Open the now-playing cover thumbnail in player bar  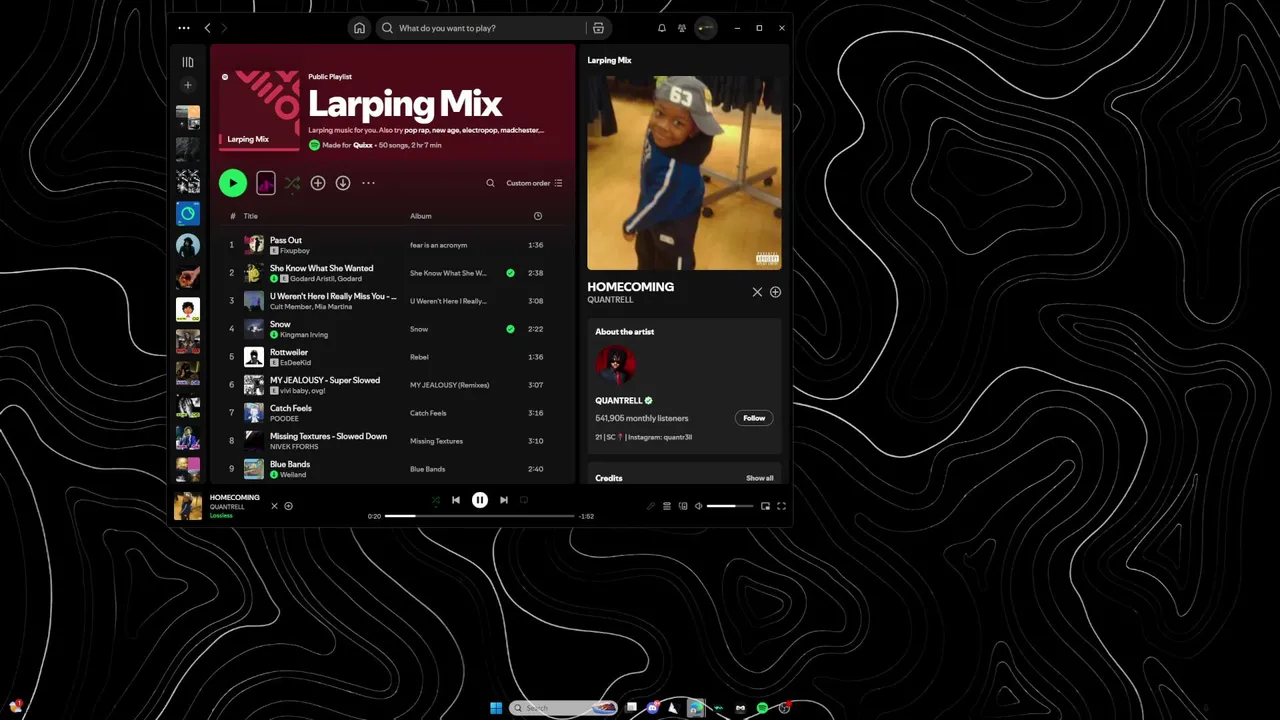[188, 506]
